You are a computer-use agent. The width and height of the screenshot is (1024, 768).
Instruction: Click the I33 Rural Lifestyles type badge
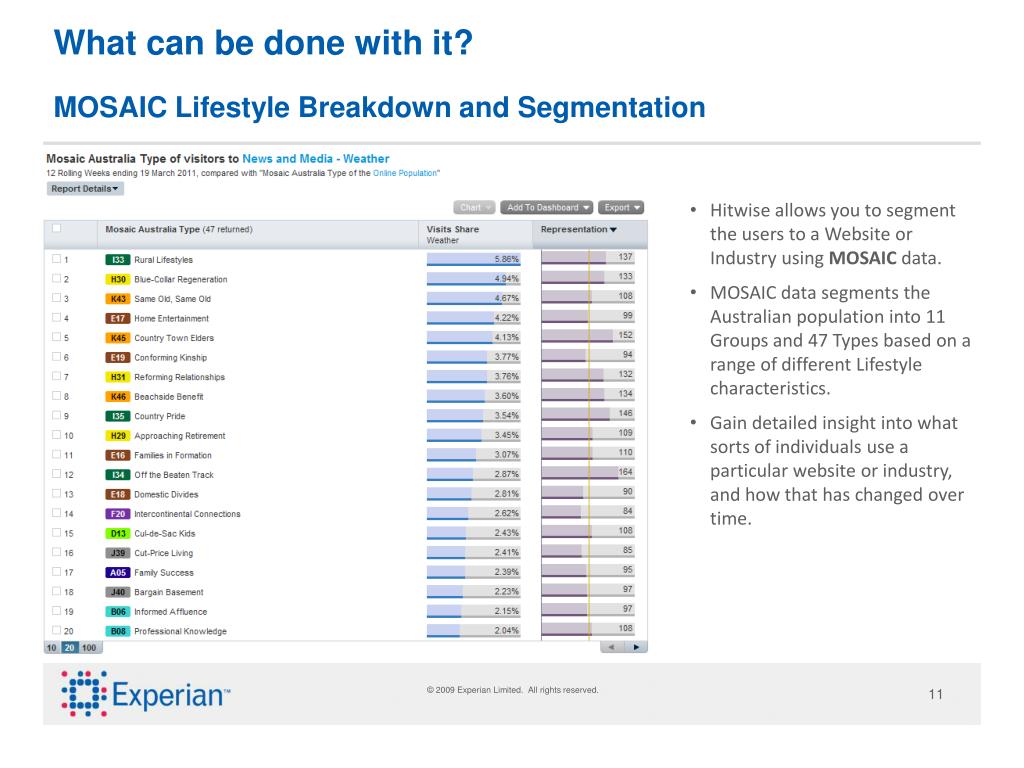[118, 260]
